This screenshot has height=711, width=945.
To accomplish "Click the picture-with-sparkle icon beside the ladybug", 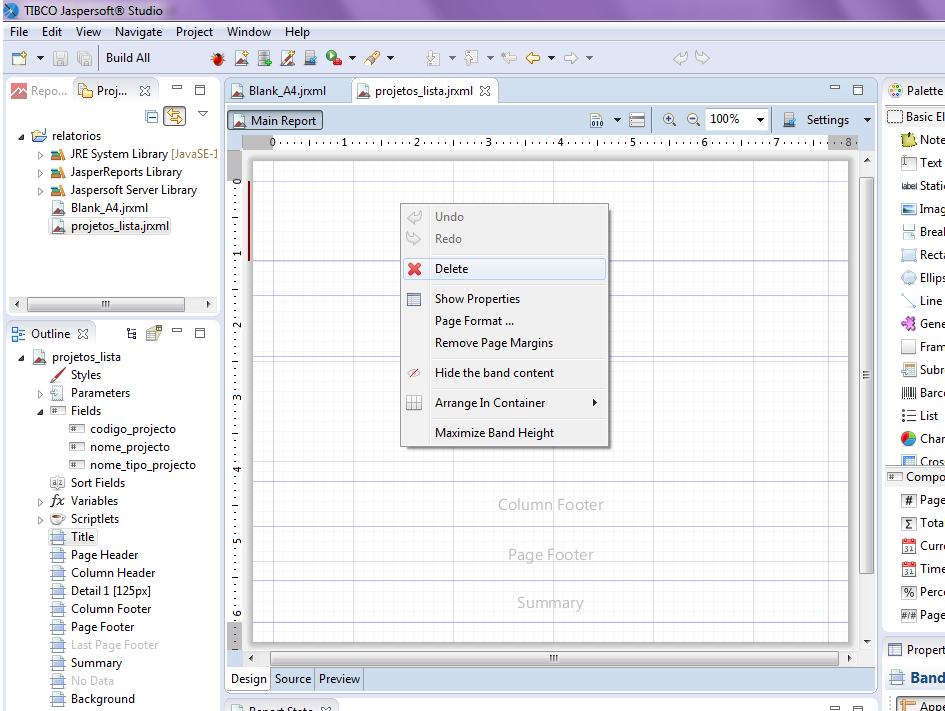I will (x=242, y=58).
